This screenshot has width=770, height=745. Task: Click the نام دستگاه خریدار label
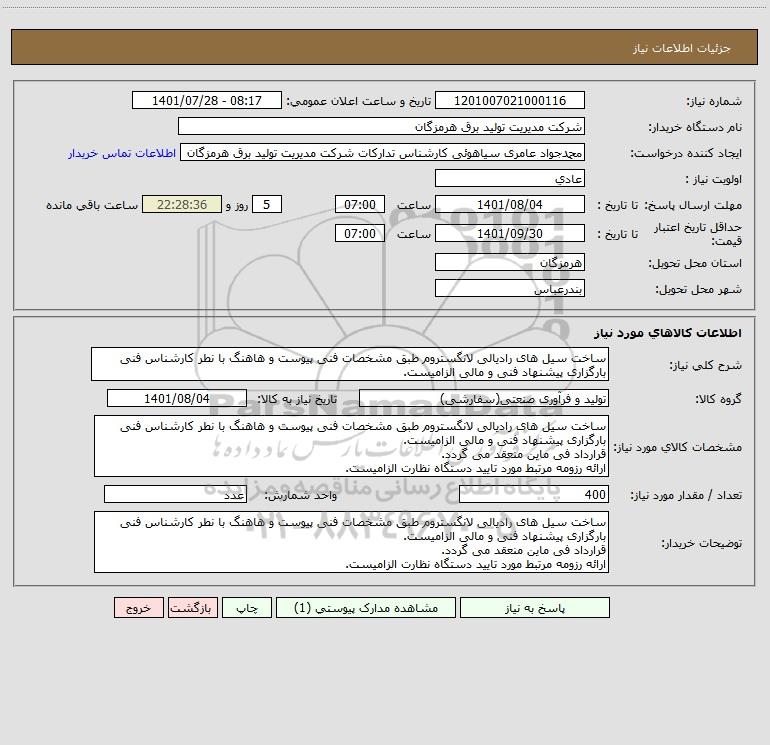pos(695,127)
